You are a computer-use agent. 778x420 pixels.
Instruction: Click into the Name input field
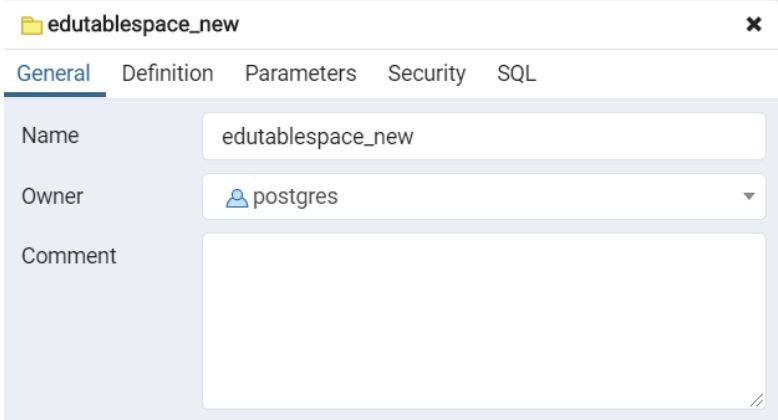(483, 136)
